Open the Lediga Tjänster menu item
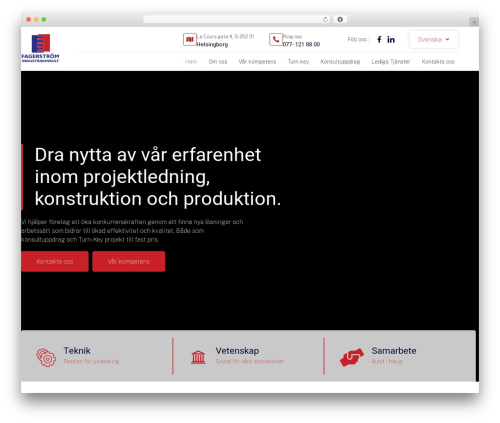This screenshot has width=500, height=423. point(391,62)
